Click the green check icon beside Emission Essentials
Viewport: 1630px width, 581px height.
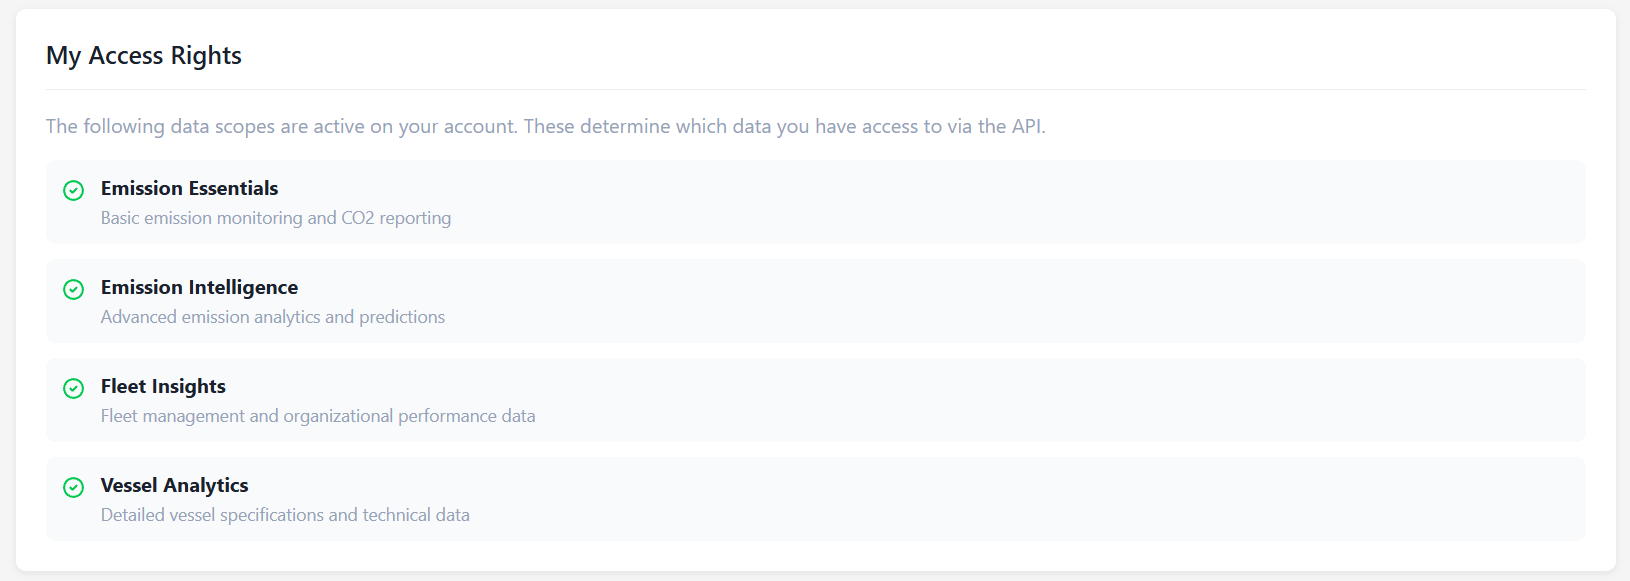(x=73, y=190)
